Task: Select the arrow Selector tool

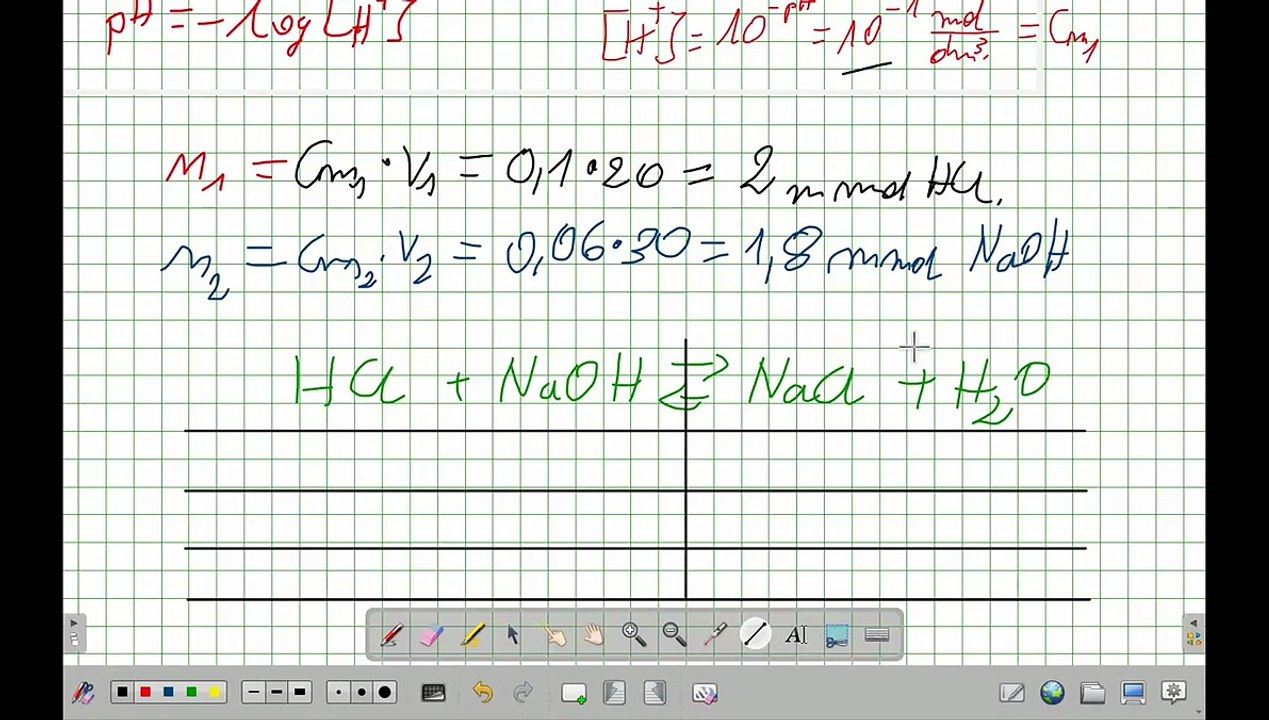Action: tap(513, 635)
